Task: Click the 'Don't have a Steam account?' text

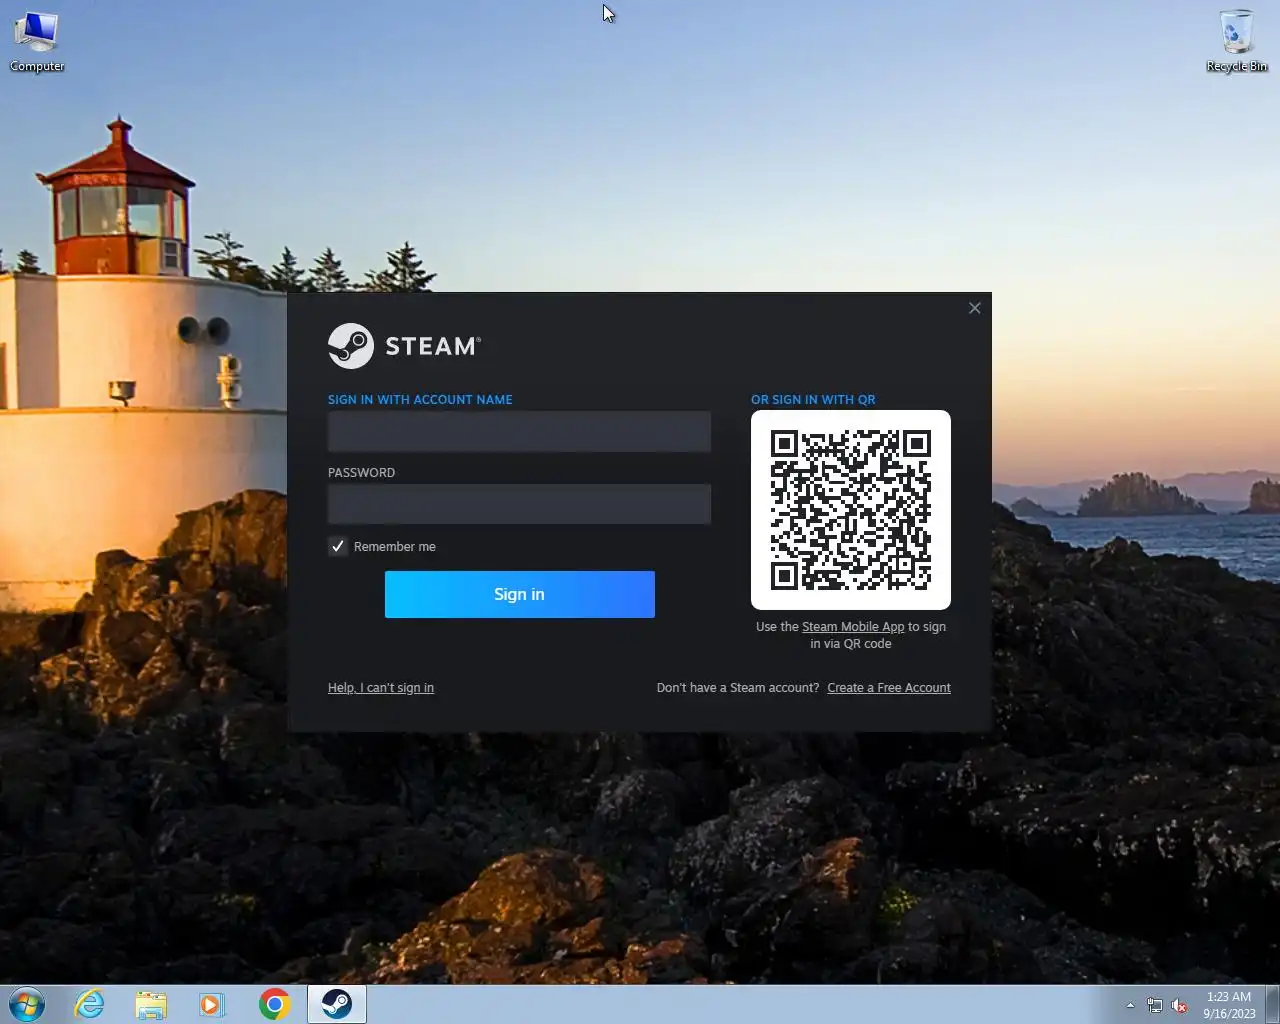Action: pos(738,688)
